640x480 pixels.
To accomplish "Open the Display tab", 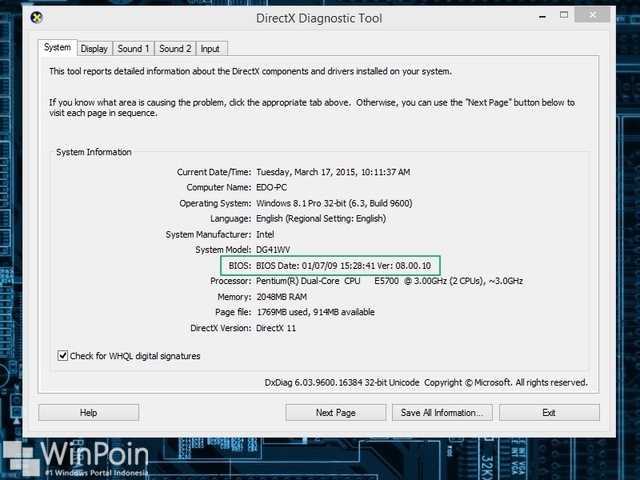I will (x=94, y=49).
